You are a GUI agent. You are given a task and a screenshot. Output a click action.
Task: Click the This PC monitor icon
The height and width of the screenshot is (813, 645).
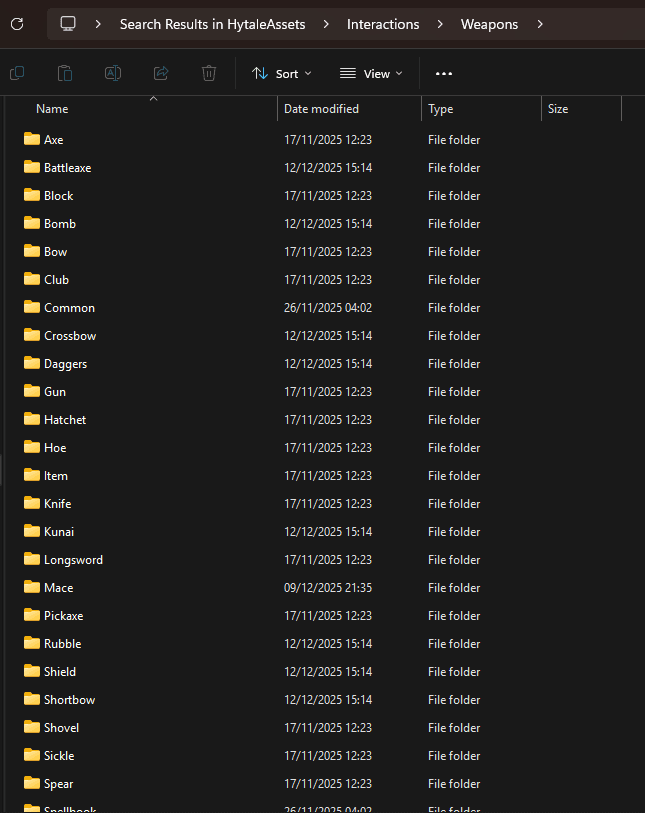[68, 24]
